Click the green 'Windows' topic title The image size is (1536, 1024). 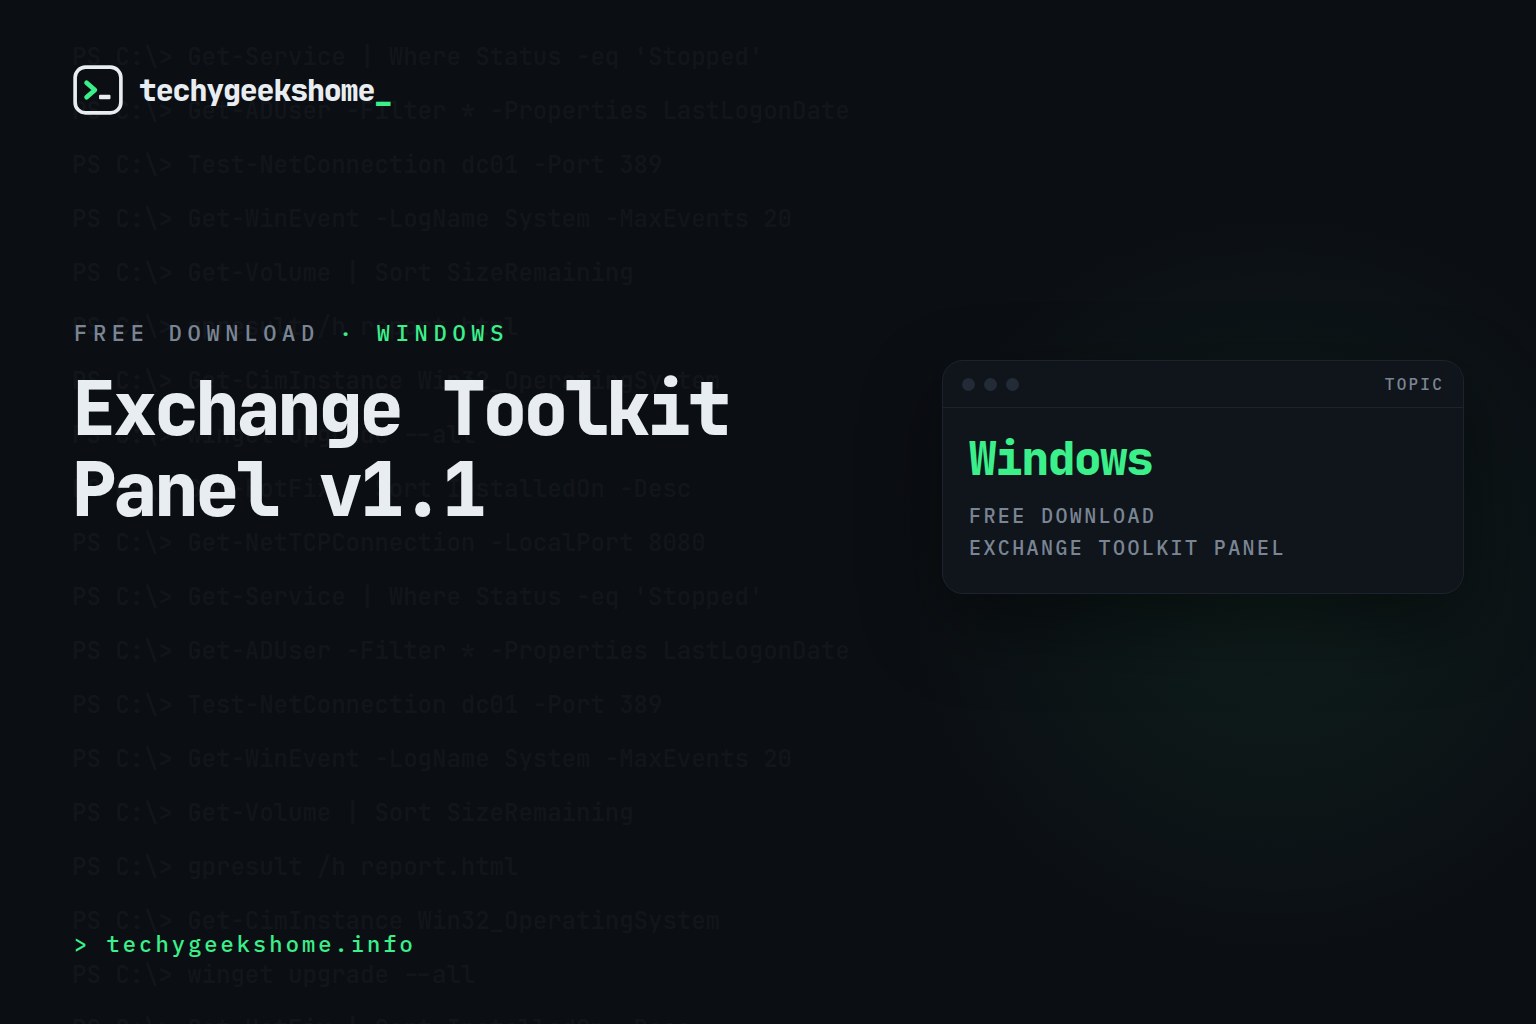pyautogui.click(x=1060, y=459)
